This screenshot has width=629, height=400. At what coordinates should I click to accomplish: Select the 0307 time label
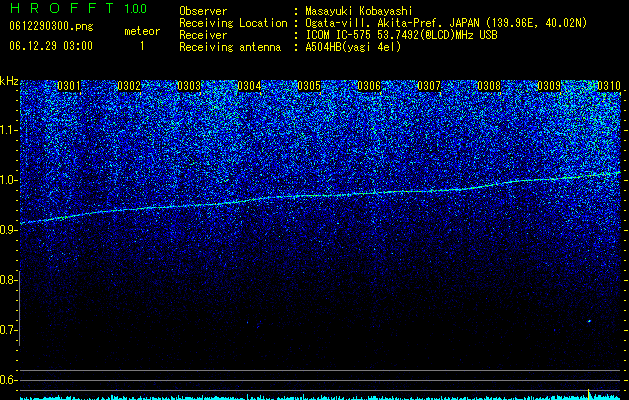pos(429,86)
